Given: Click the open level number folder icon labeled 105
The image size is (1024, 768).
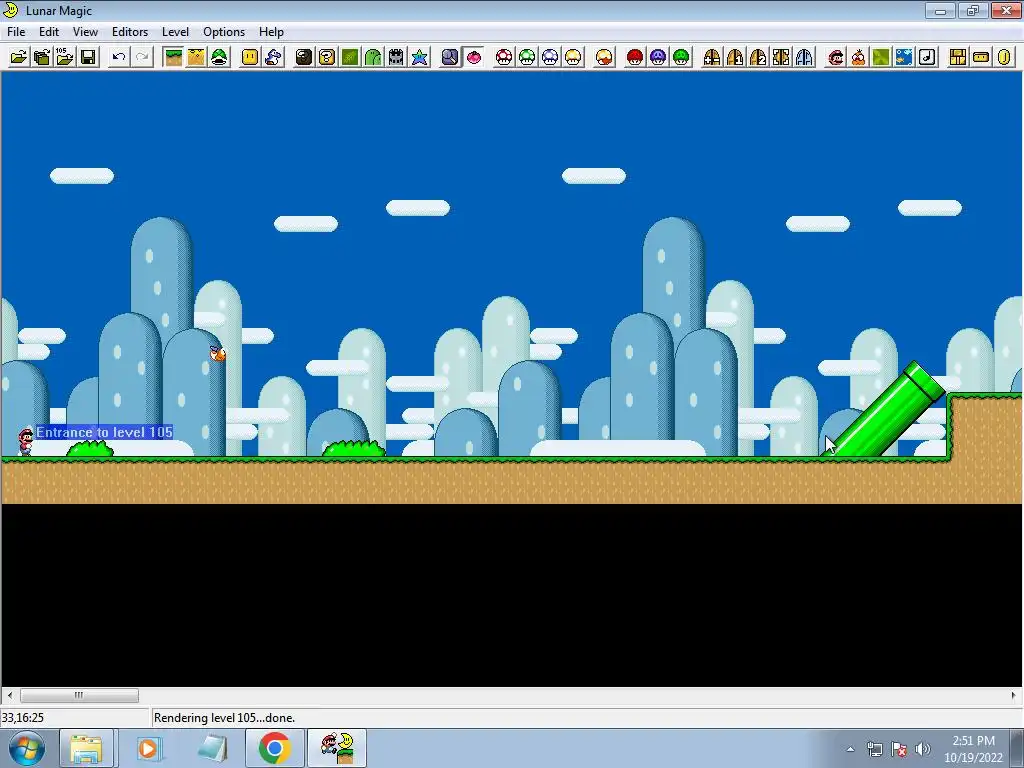Looking at the screenshot, I should coord(65,57).
